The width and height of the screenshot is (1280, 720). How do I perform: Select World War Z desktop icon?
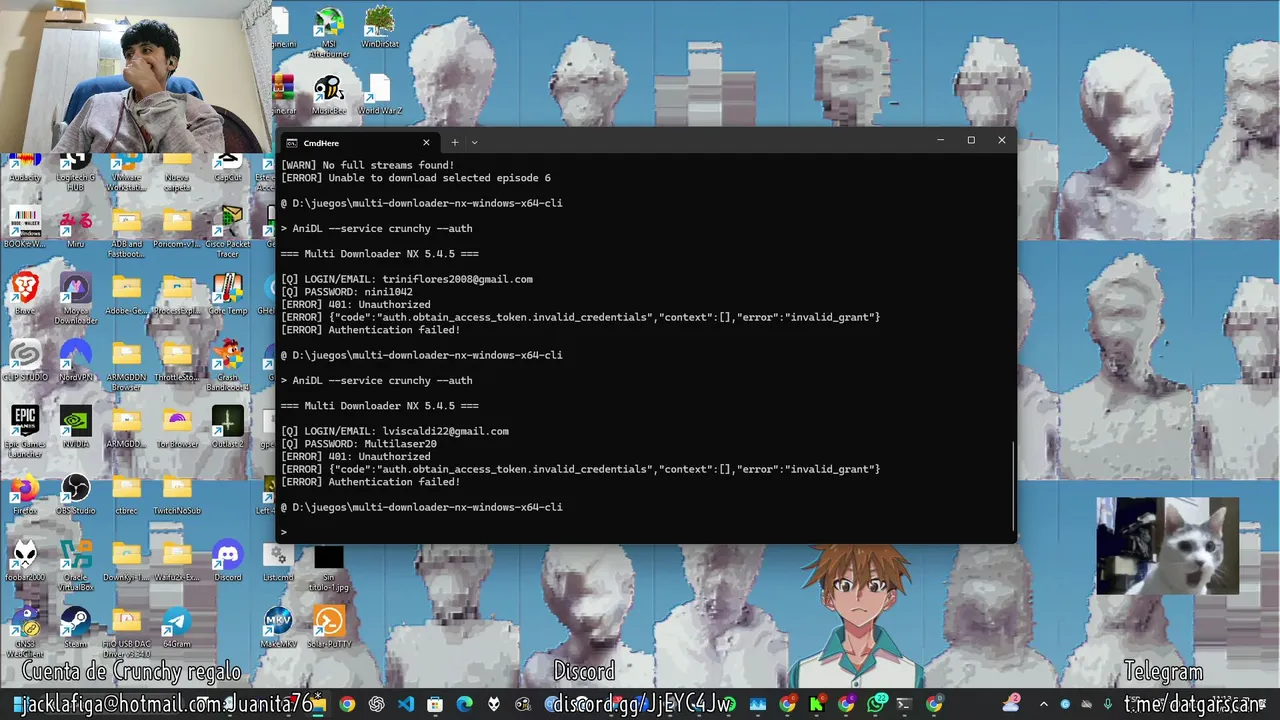coord(380,95)
